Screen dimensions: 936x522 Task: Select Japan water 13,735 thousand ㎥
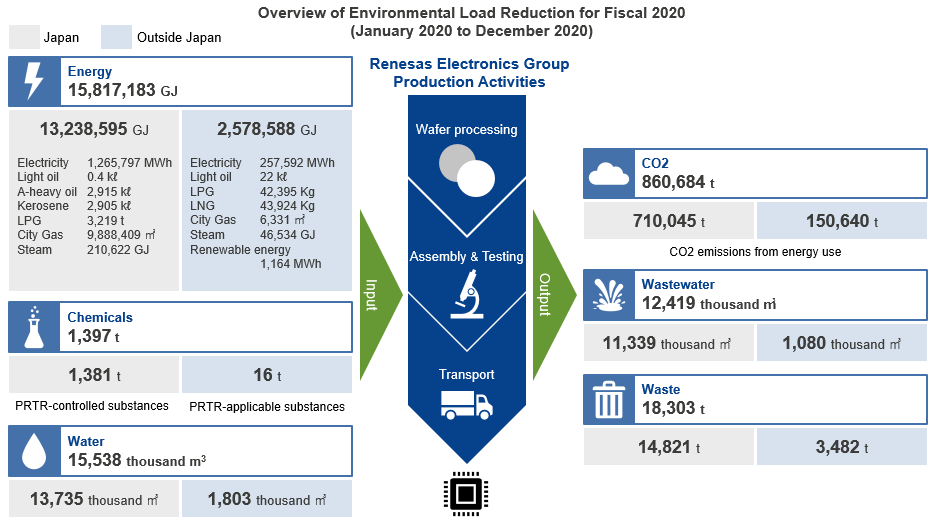pos(94,499)
